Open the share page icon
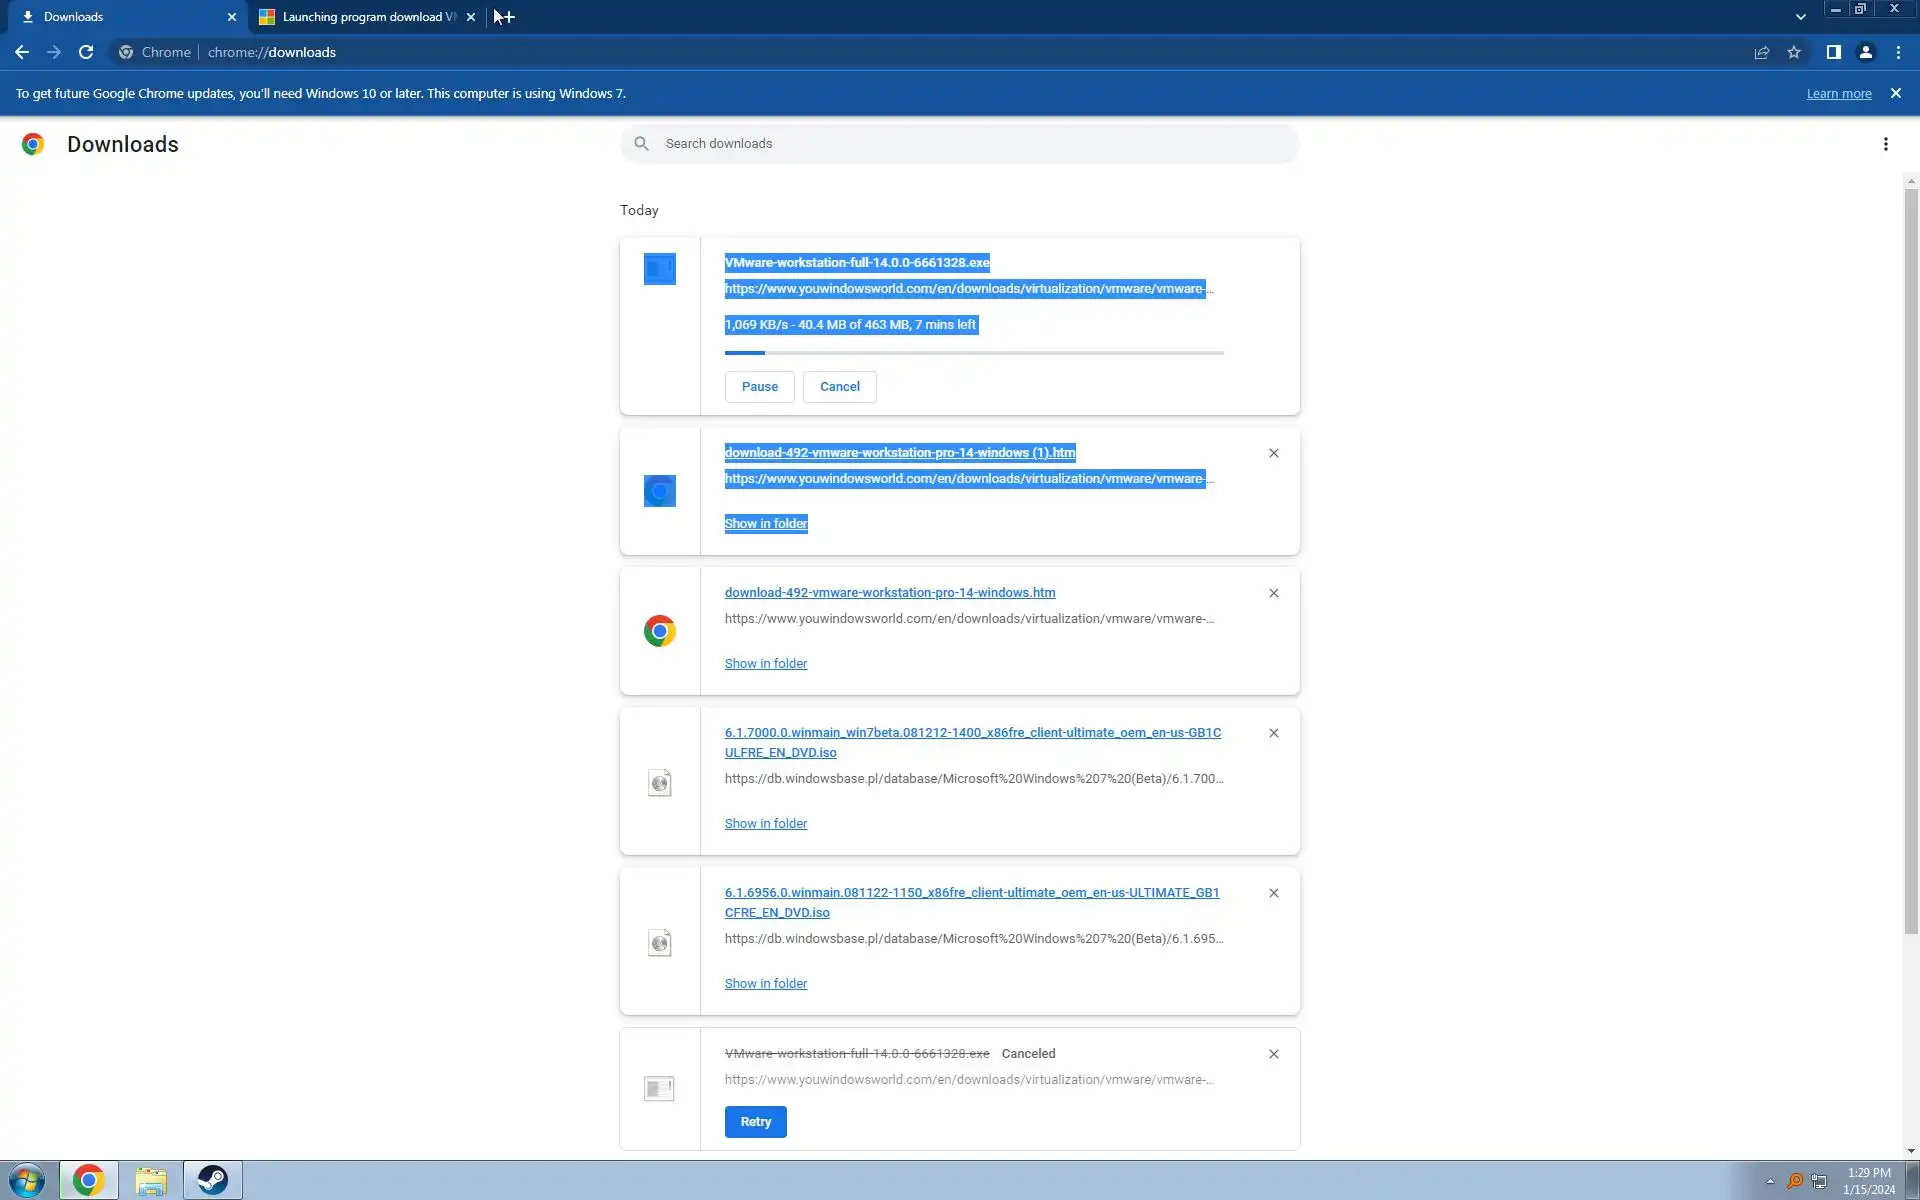This screenshot has height=1200, width=1920. point(1762,52)
